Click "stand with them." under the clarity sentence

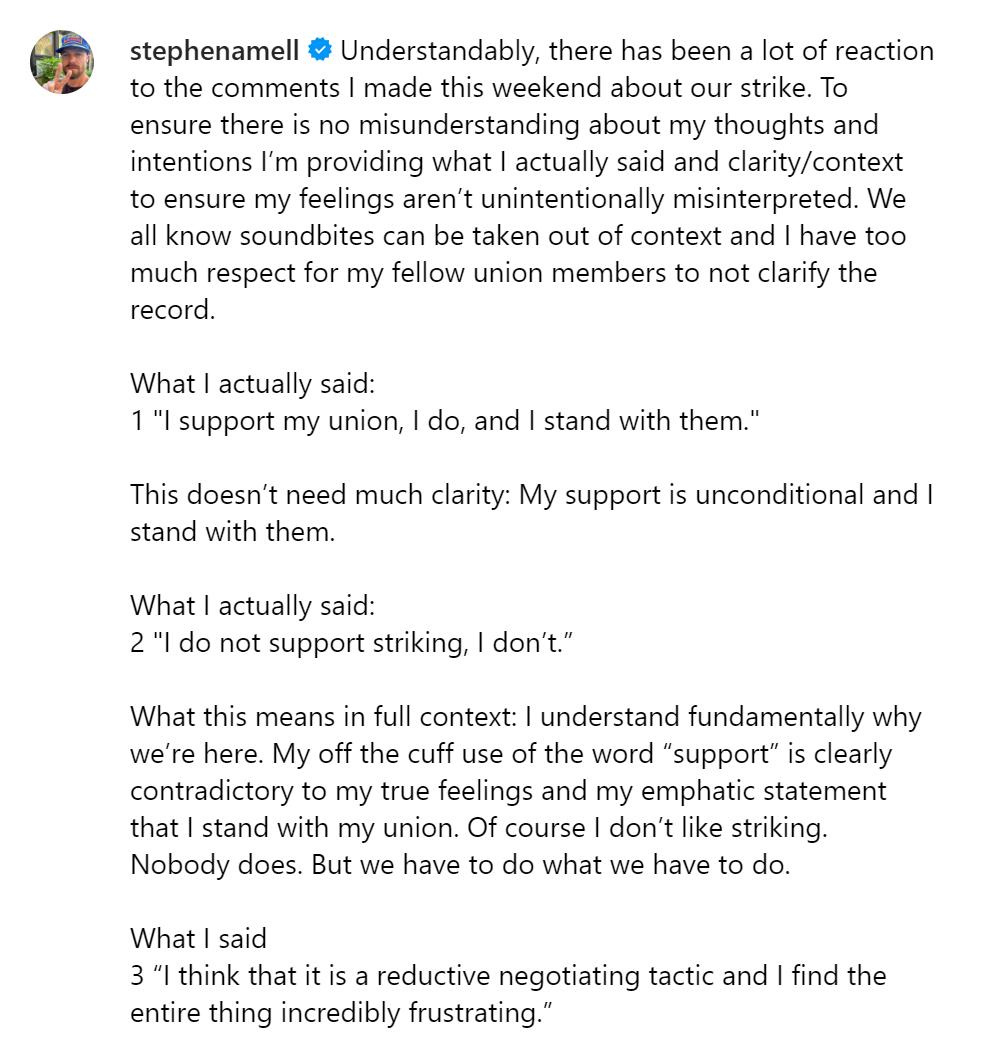[232, 531]
